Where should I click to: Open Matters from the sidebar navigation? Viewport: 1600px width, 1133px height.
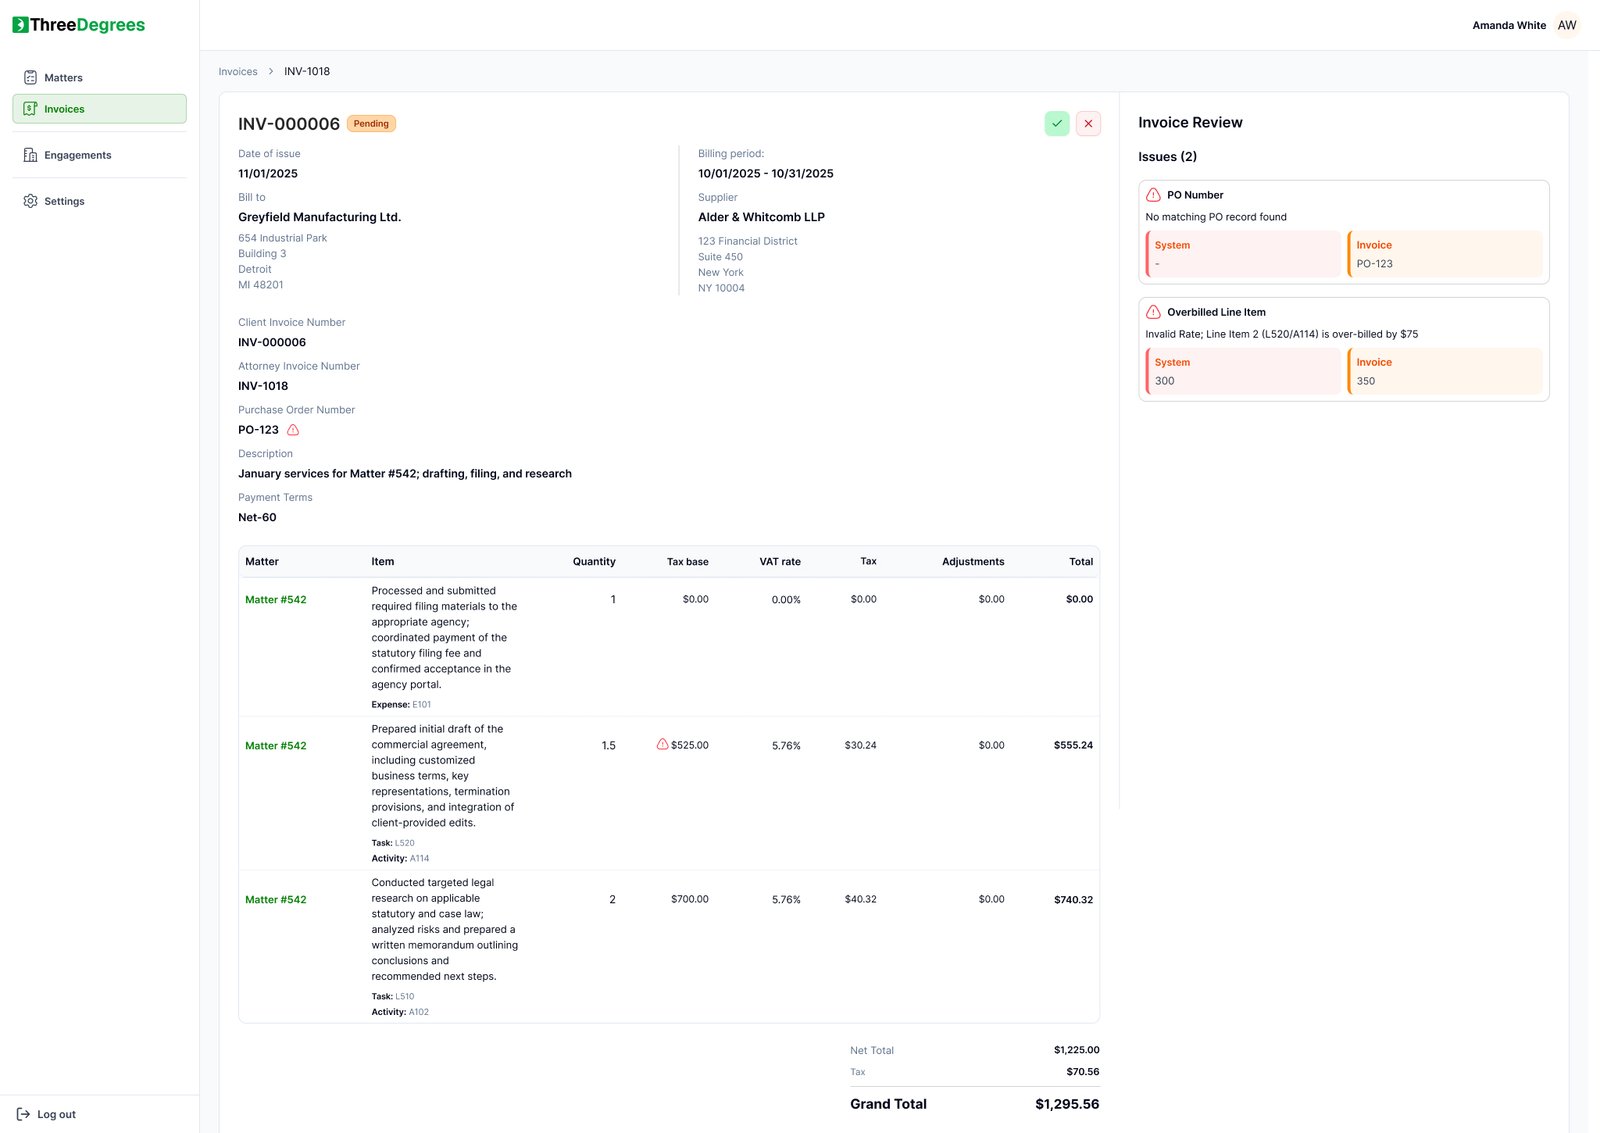(63, 77)
